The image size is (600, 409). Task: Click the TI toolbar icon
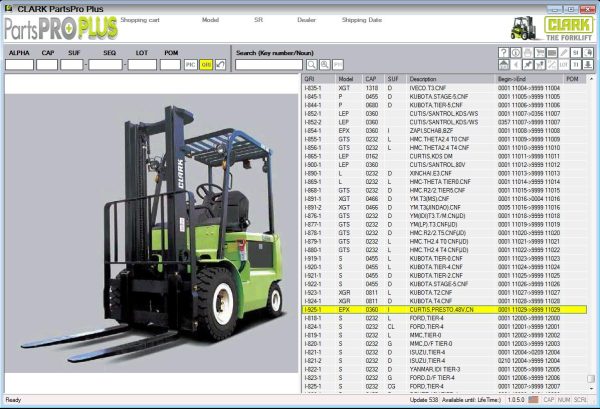click(576, 65)
